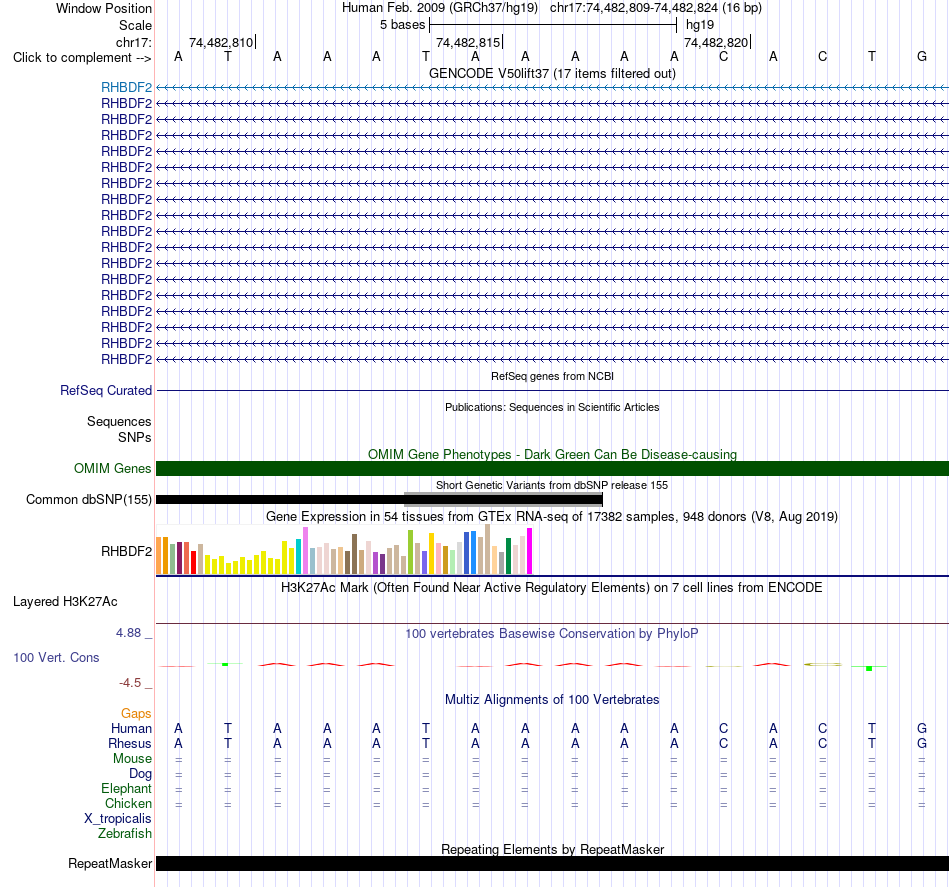Screen dimensions: 950x887
Task: Click the chr17: ruler label
Action: coord(133,42)
